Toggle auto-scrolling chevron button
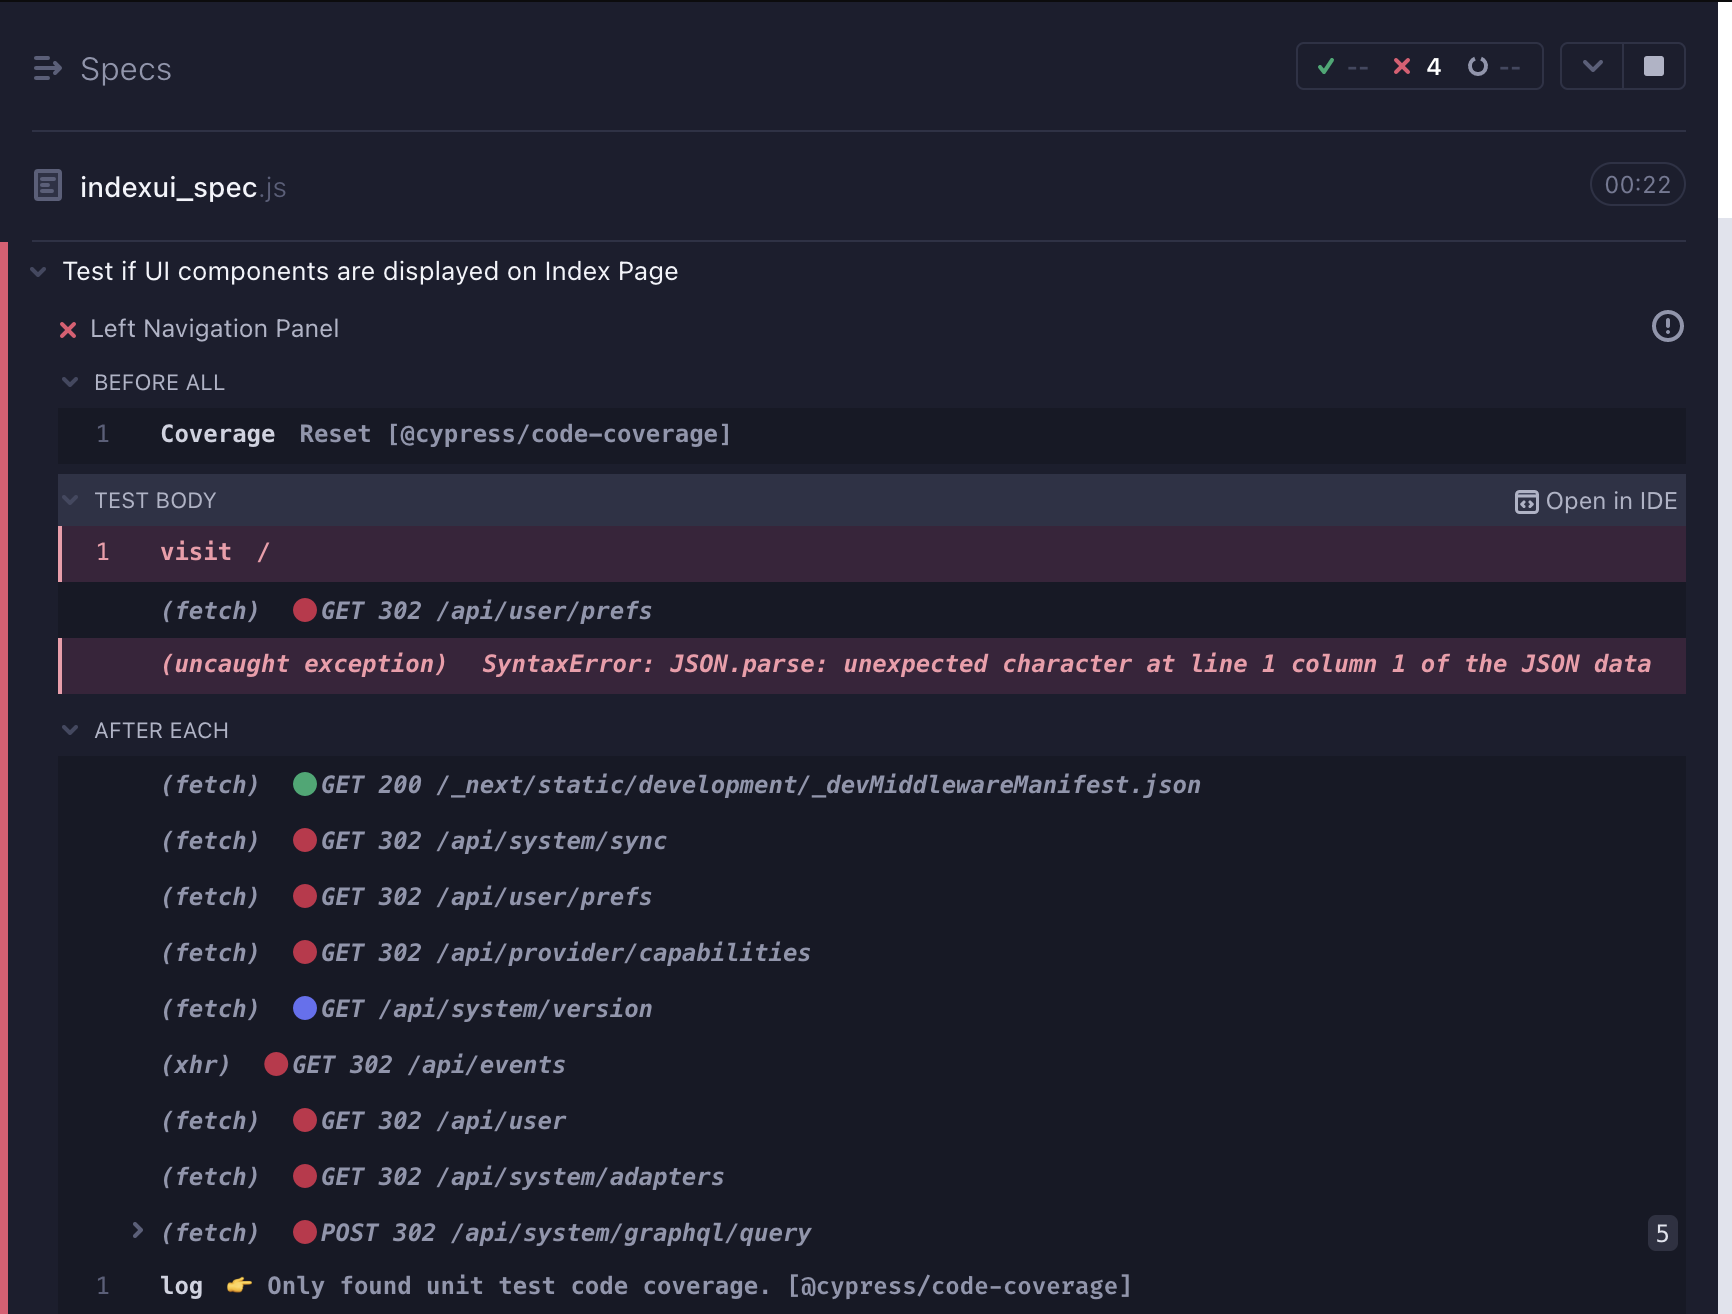1732x1314 pixels. point(1592,66)
